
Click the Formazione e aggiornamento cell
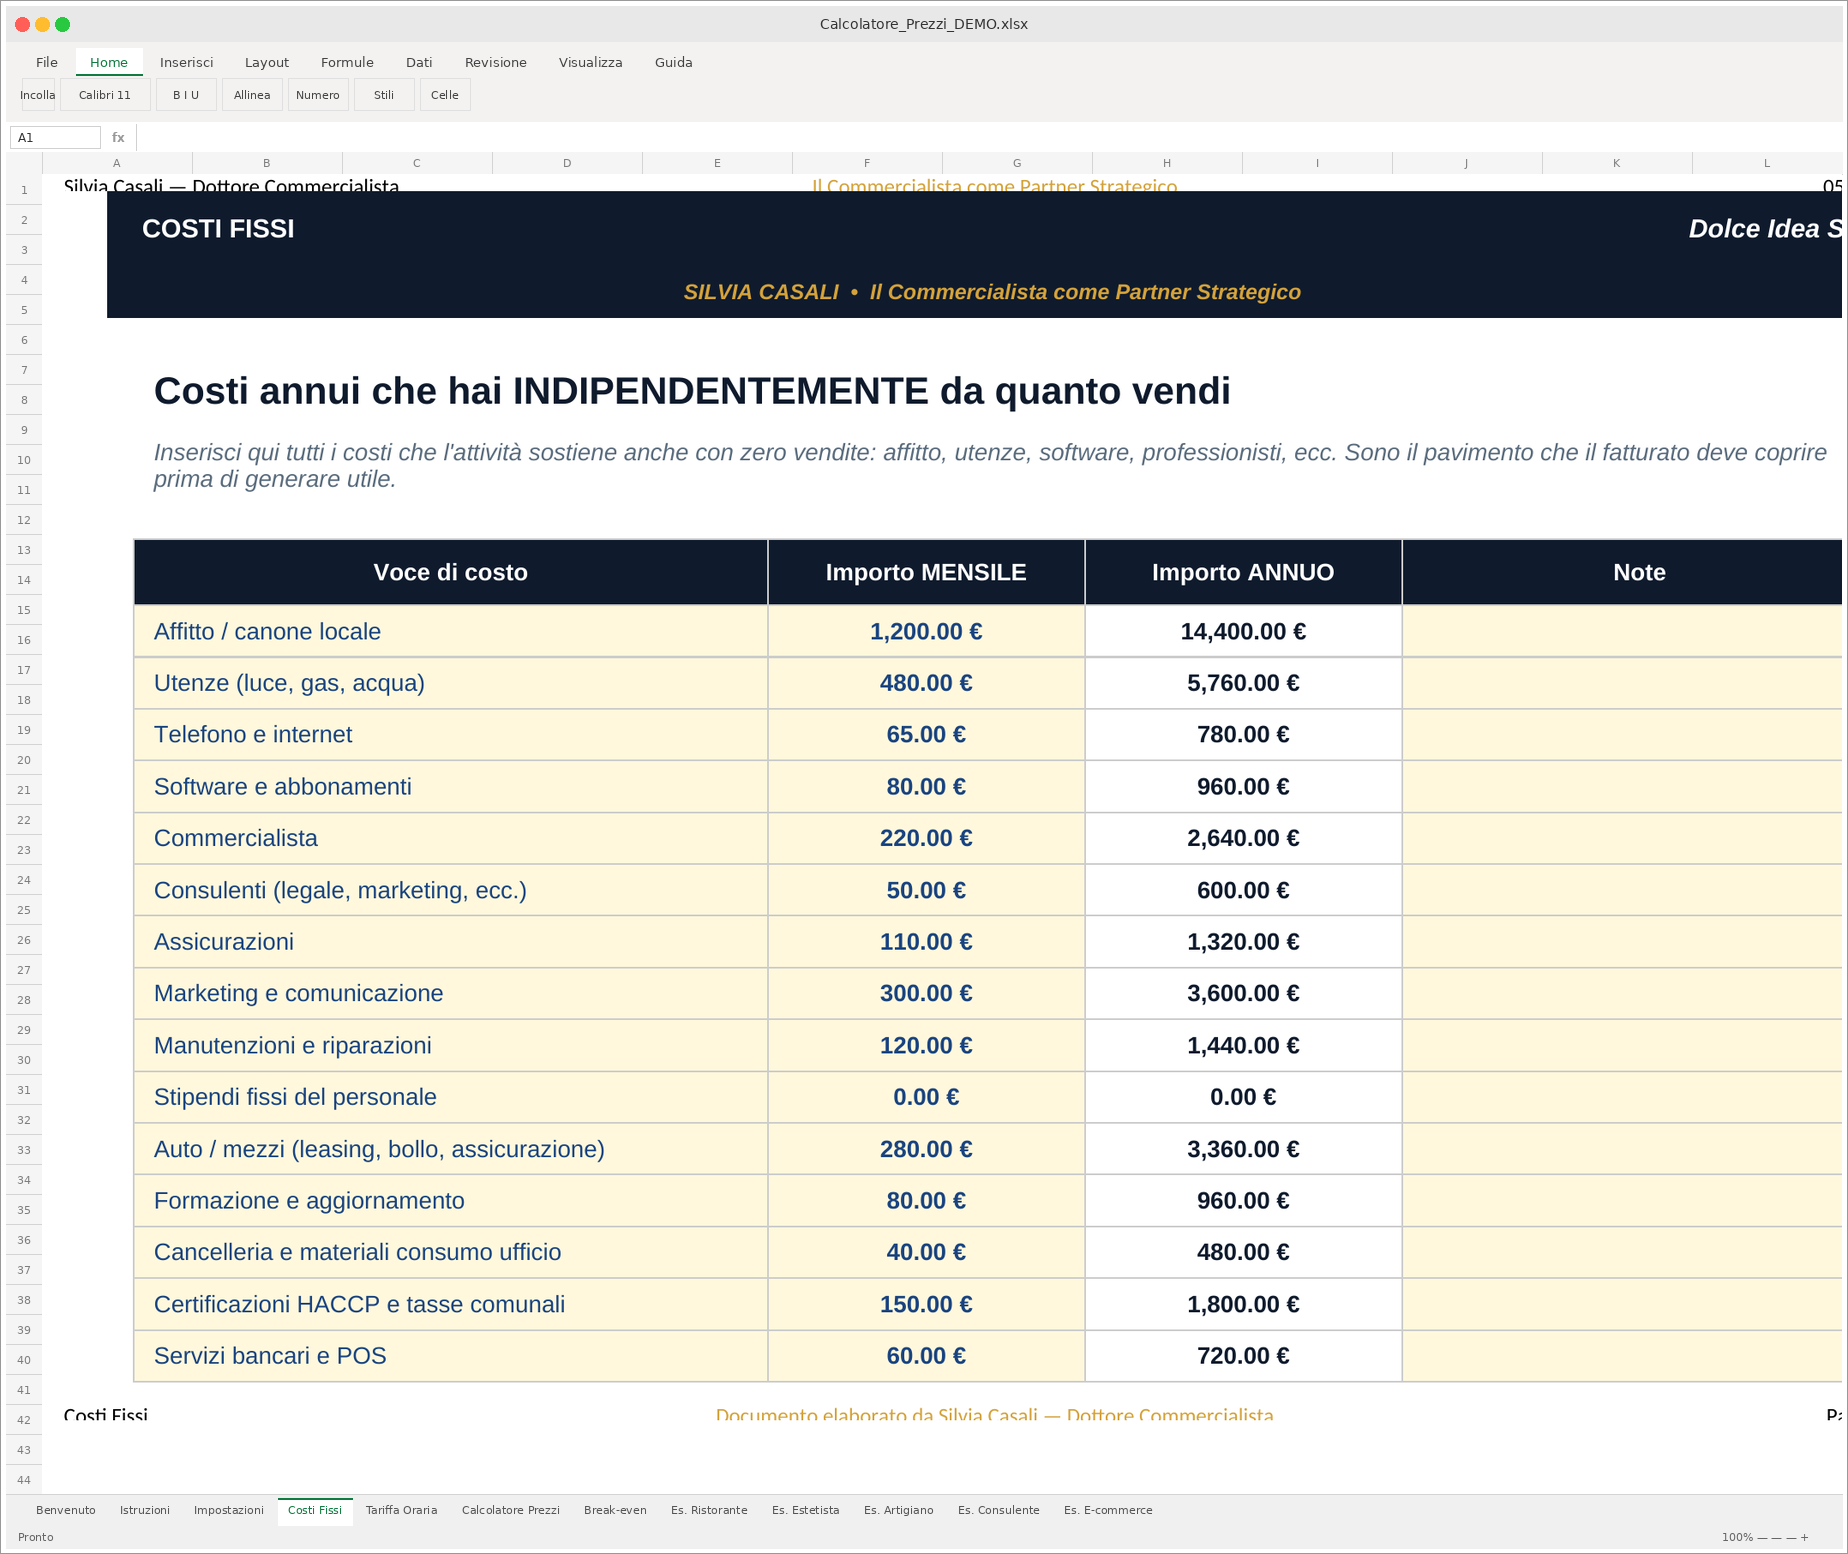tap(451, 1201)
